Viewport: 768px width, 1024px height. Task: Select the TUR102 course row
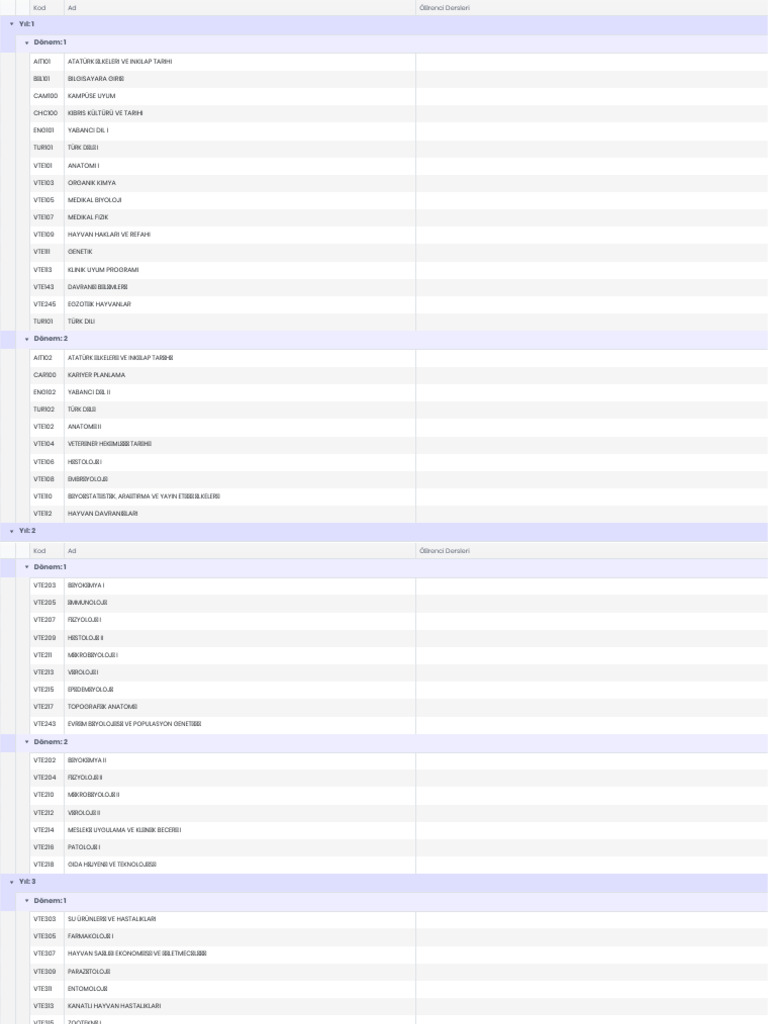[398, 409]
